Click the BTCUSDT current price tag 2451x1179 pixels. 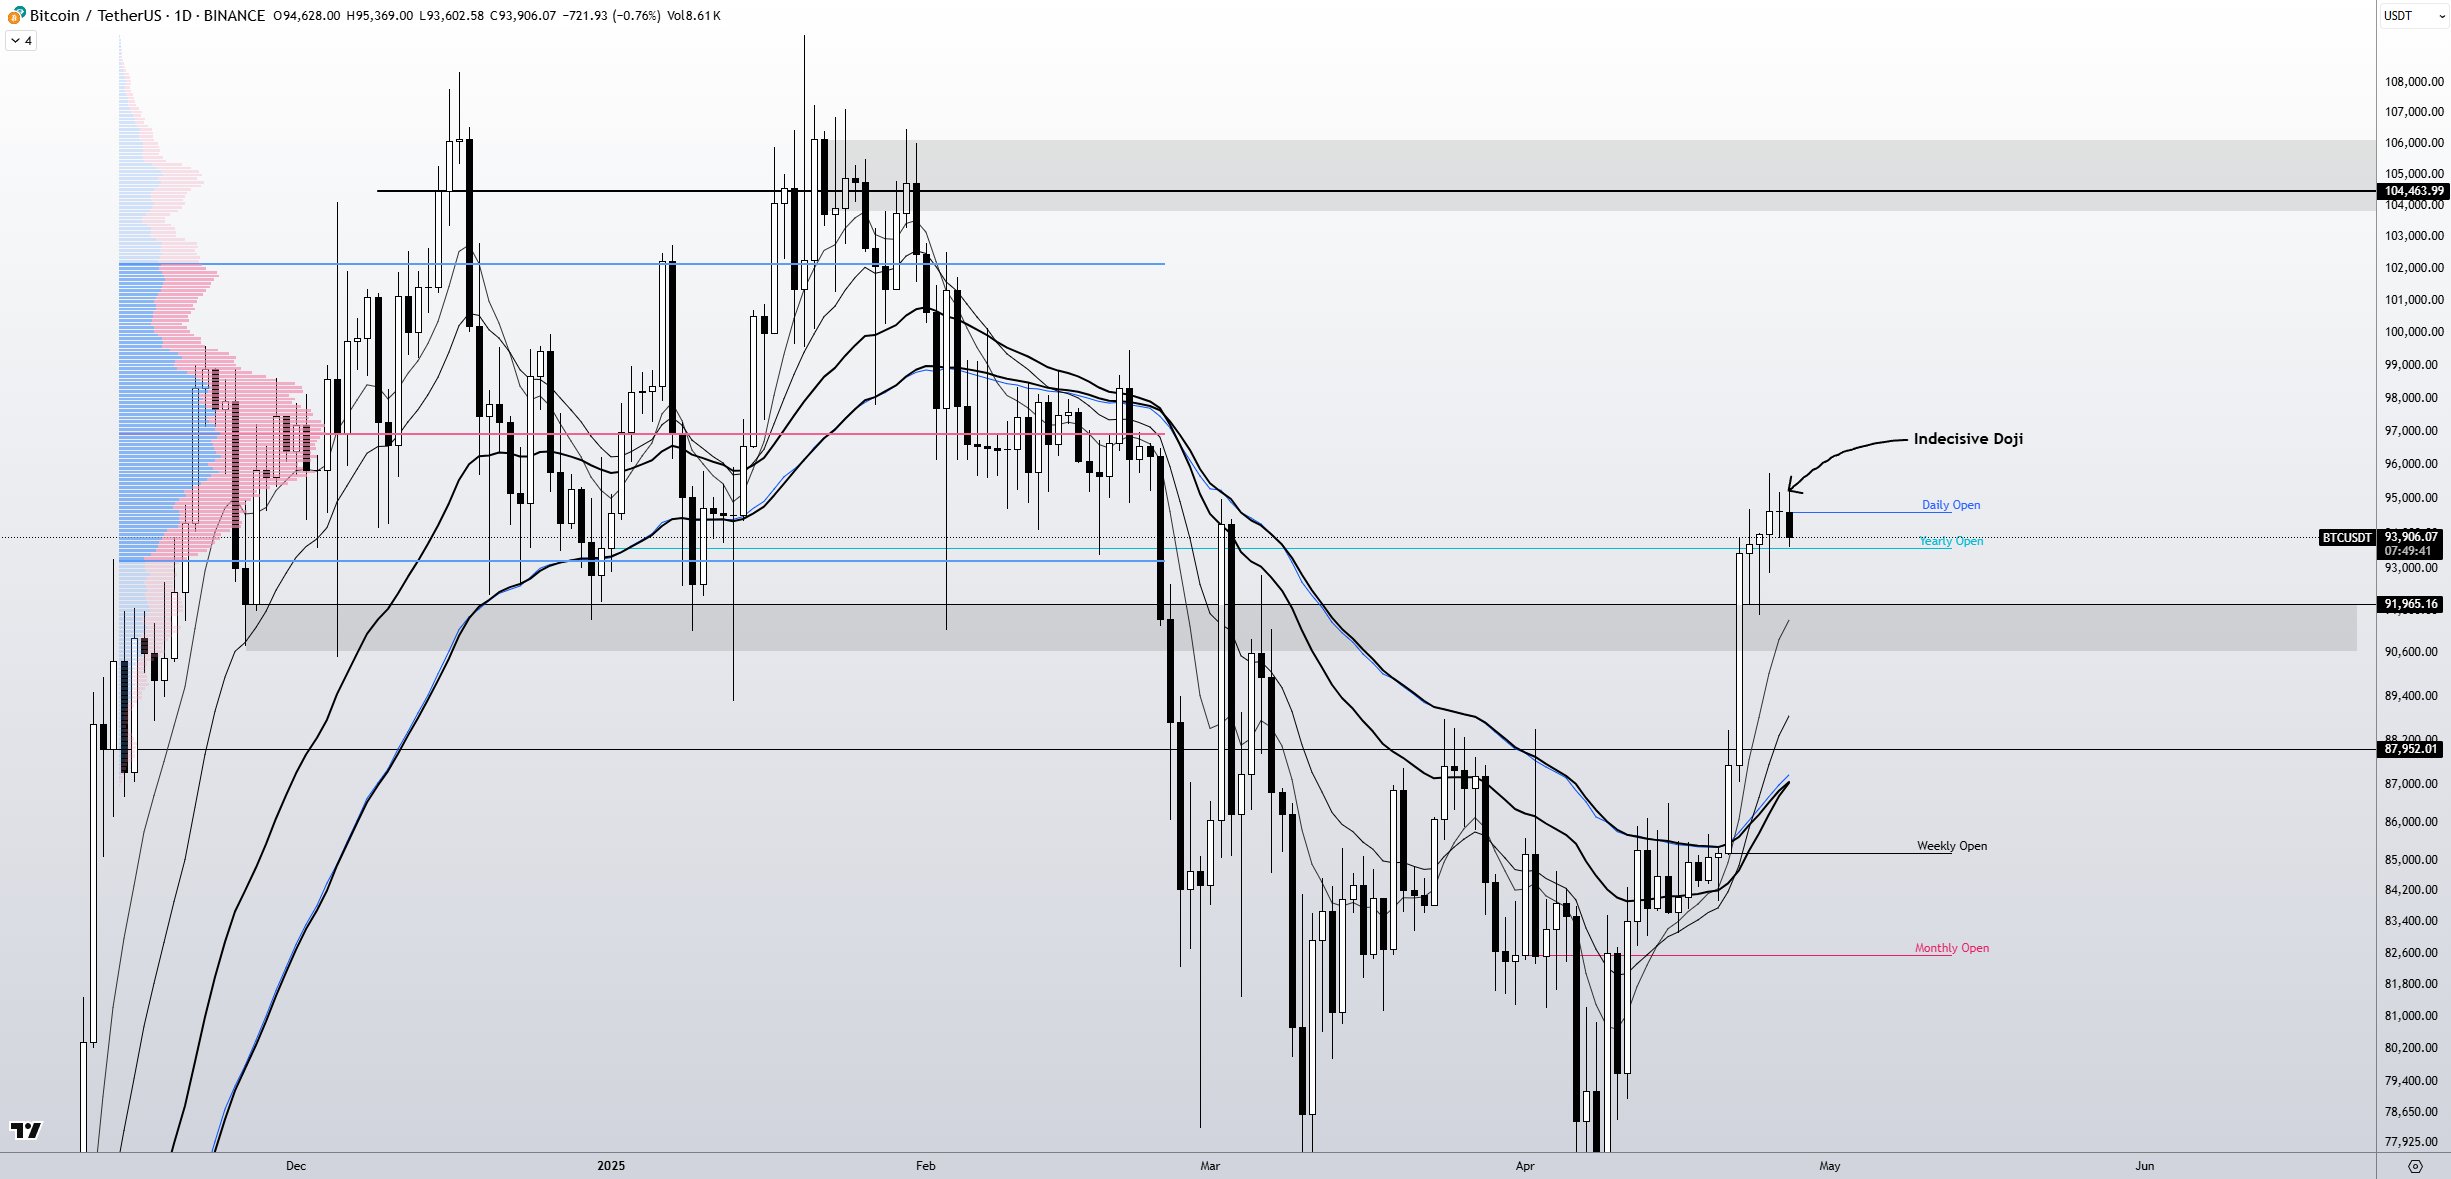(2346, 538)
